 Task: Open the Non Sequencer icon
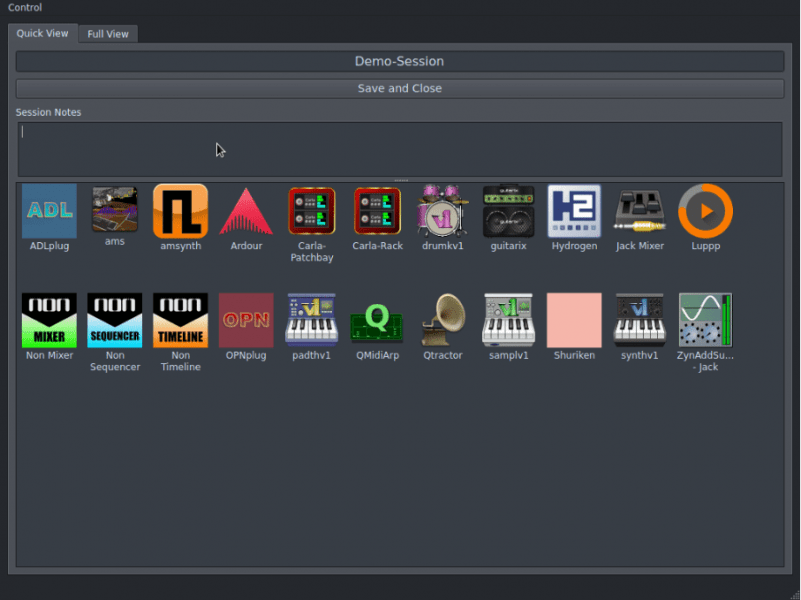coord(114,320)
